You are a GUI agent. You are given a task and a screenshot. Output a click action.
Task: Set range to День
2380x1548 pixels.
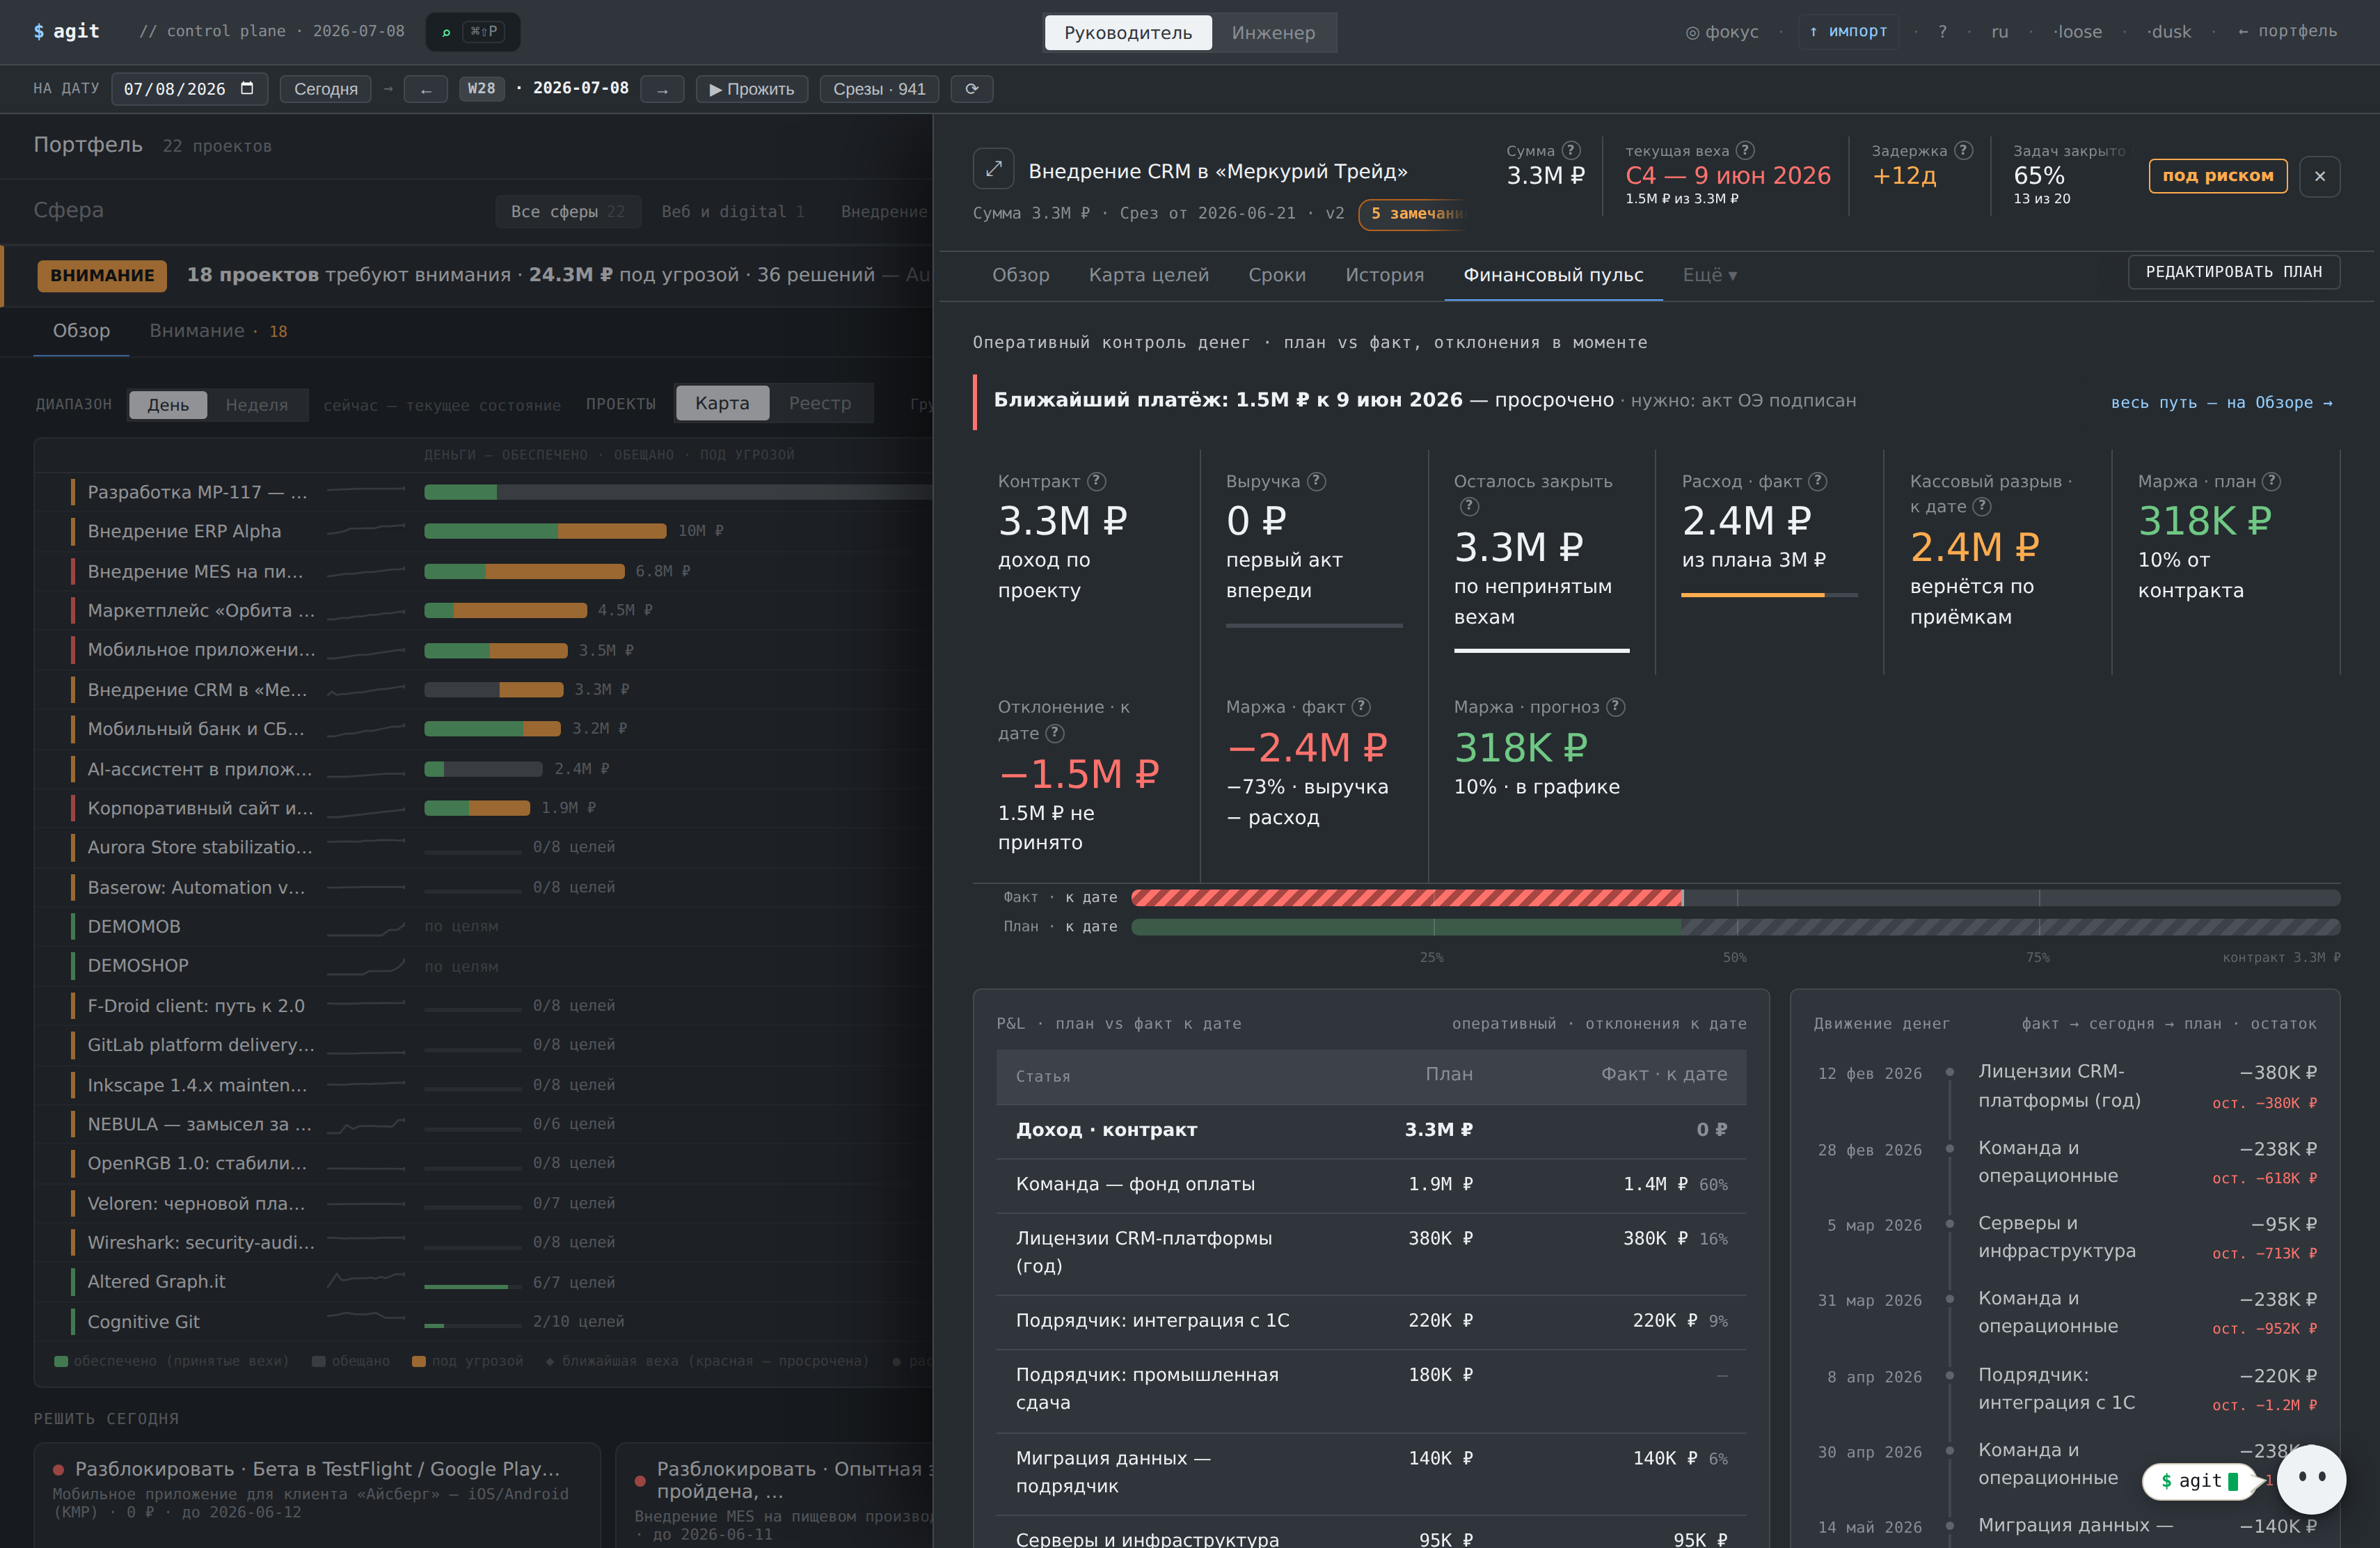(x=168, y=404)
